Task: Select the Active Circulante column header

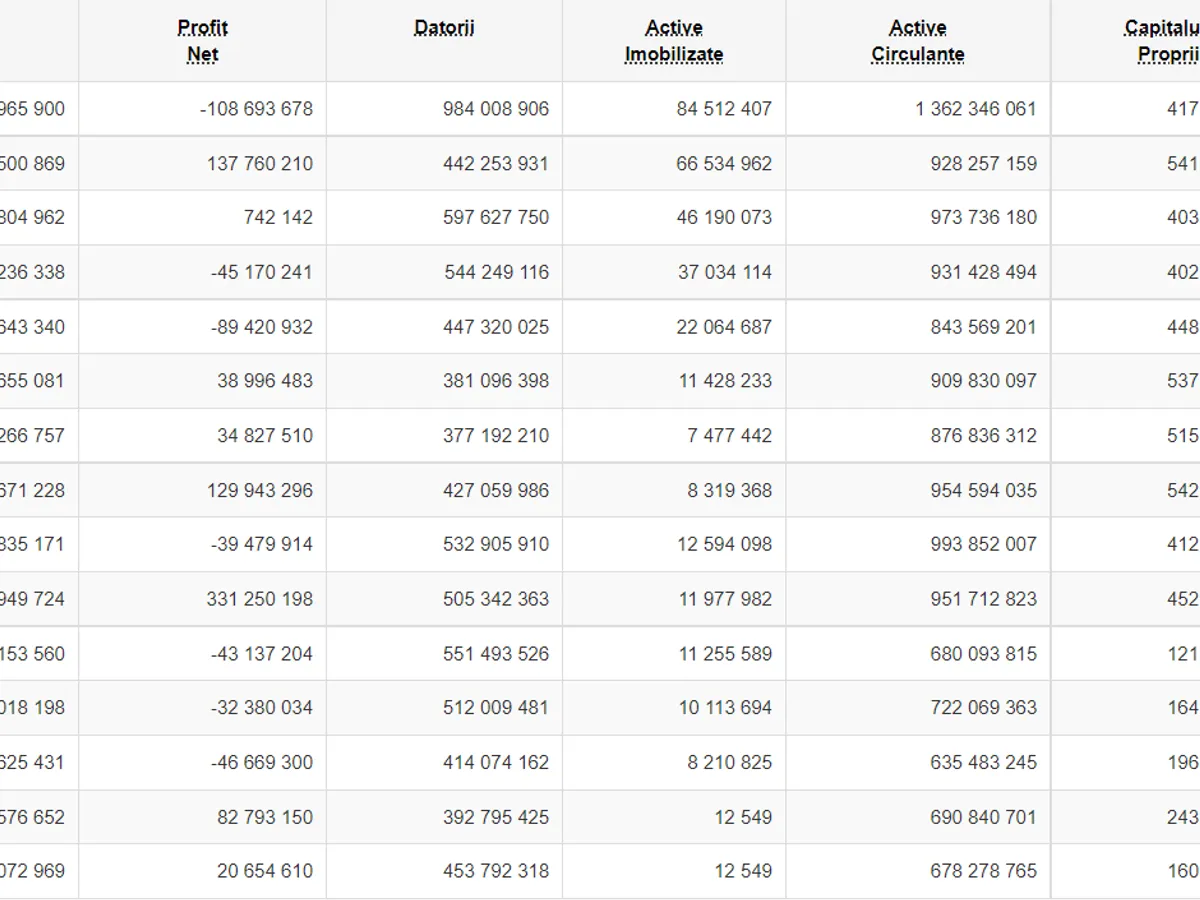Action: tap(917, 41)
